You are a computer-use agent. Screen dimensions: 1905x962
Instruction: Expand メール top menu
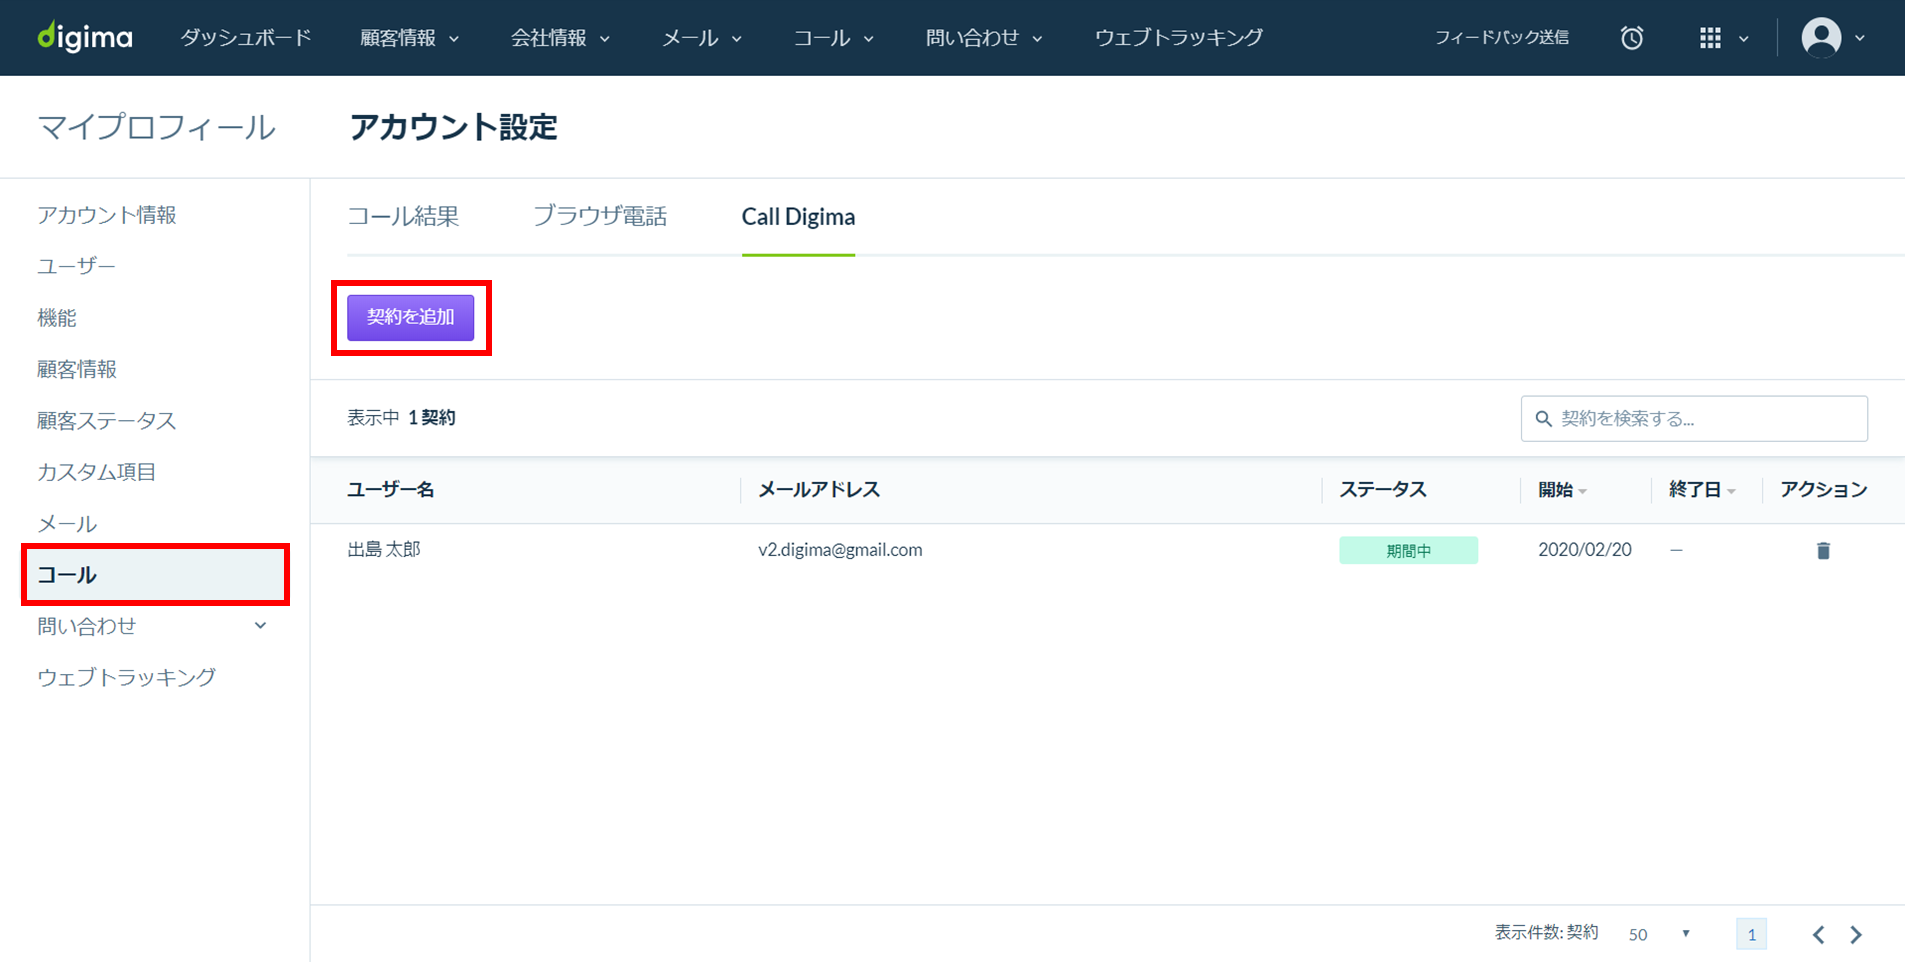point(702,38)
